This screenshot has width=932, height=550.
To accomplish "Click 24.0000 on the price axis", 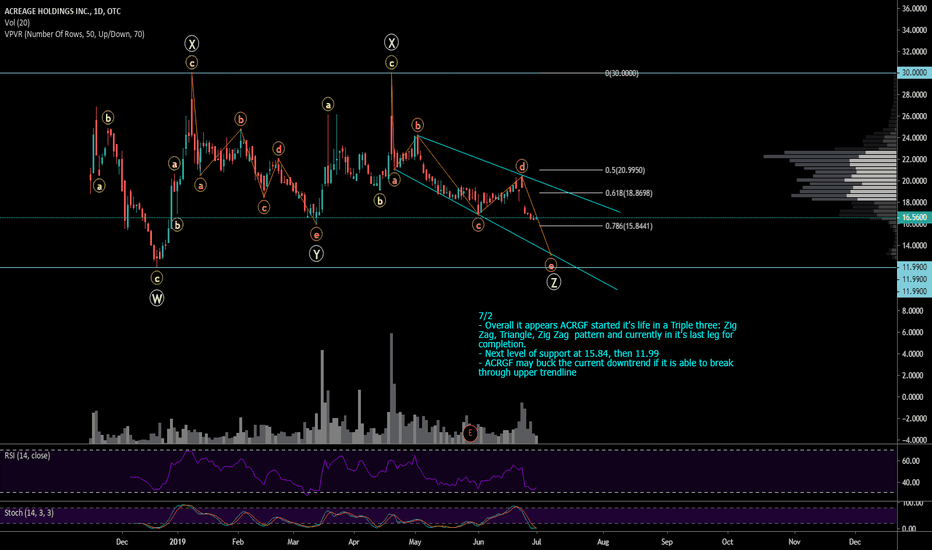I will coord(914,138).
